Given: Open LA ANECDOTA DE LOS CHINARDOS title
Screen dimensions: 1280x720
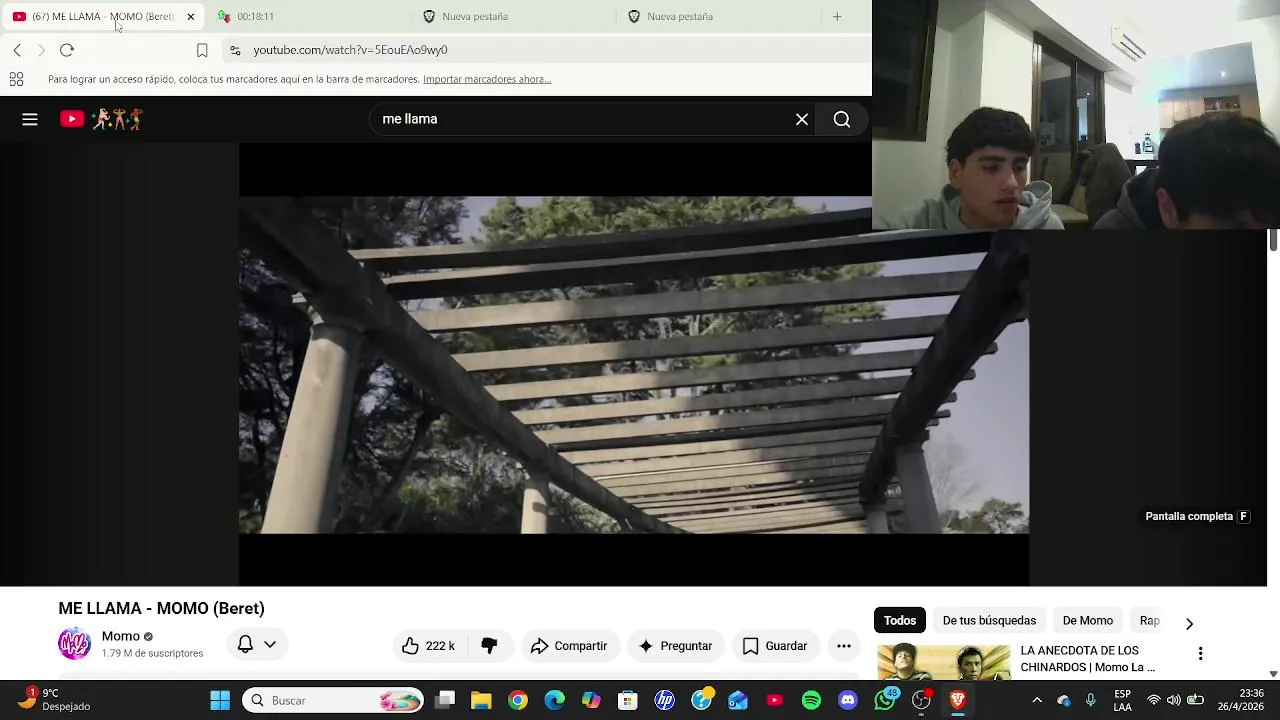Looking at the screenshot, I should [x=1087, y=659].
